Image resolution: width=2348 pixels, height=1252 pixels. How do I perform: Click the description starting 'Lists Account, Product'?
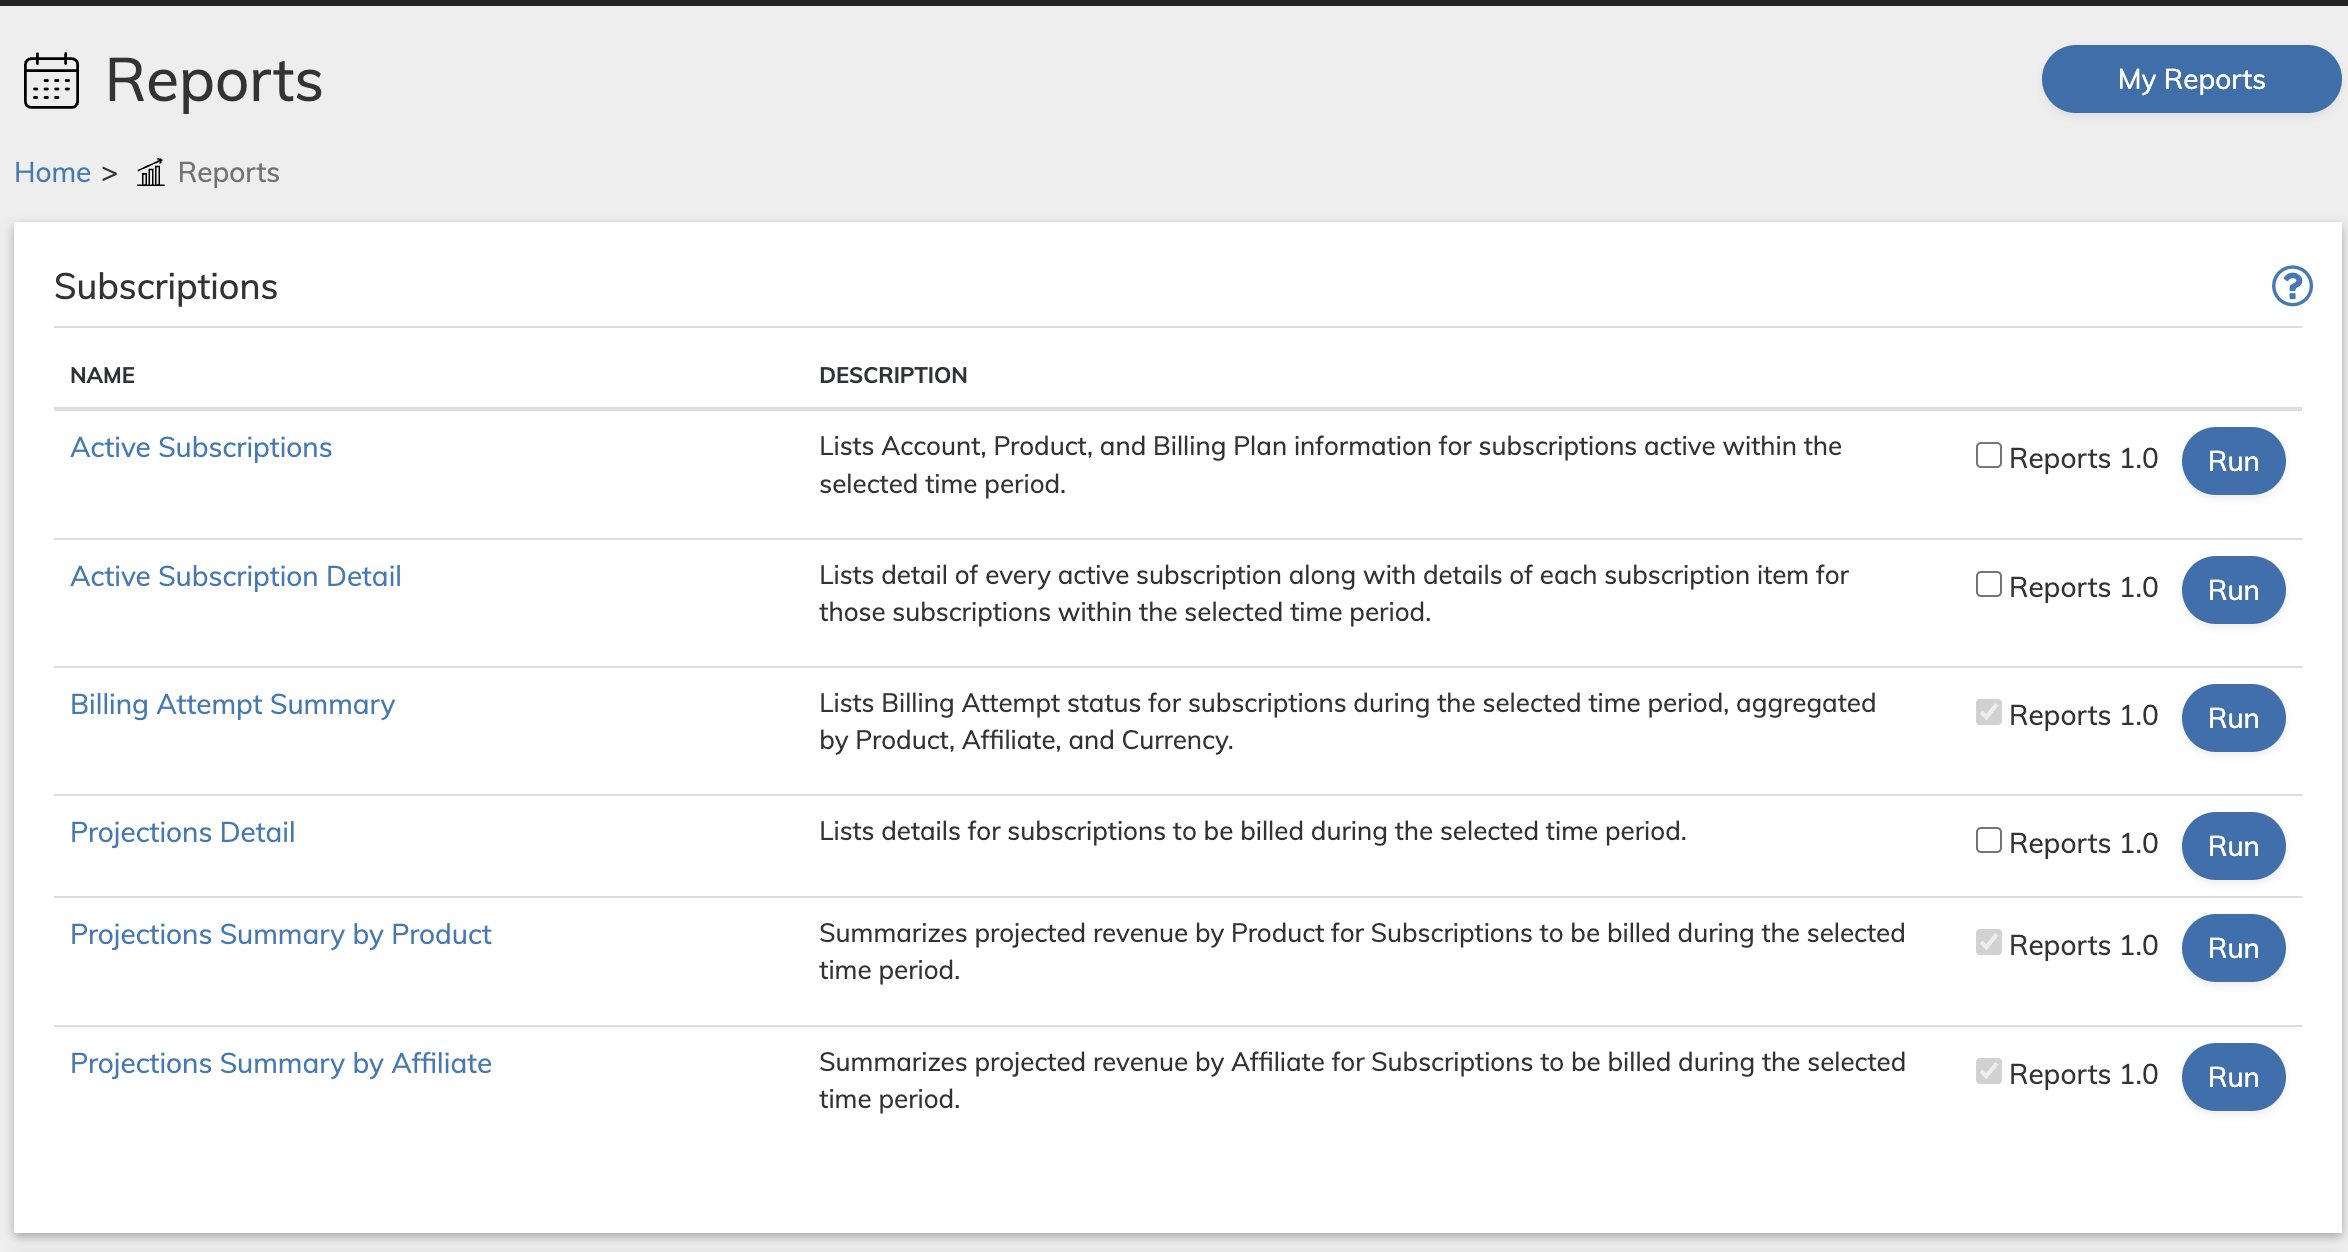(x=1330, y=465)
